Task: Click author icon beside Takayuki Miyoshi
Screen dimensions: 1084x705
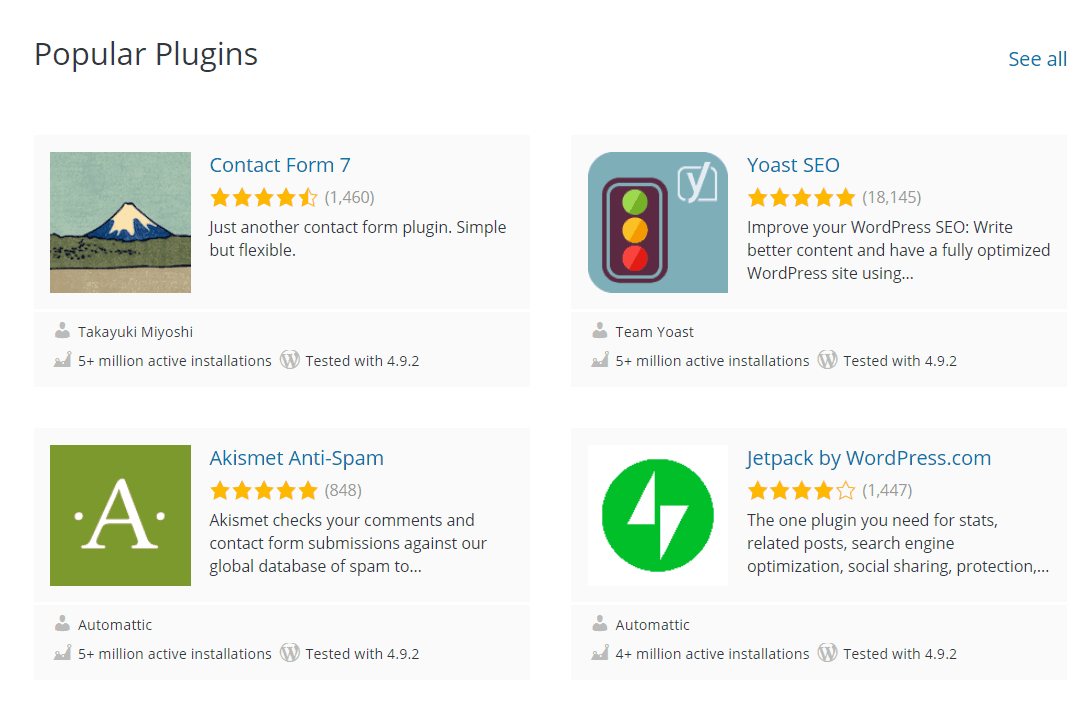Action: [x=62, y=331]
